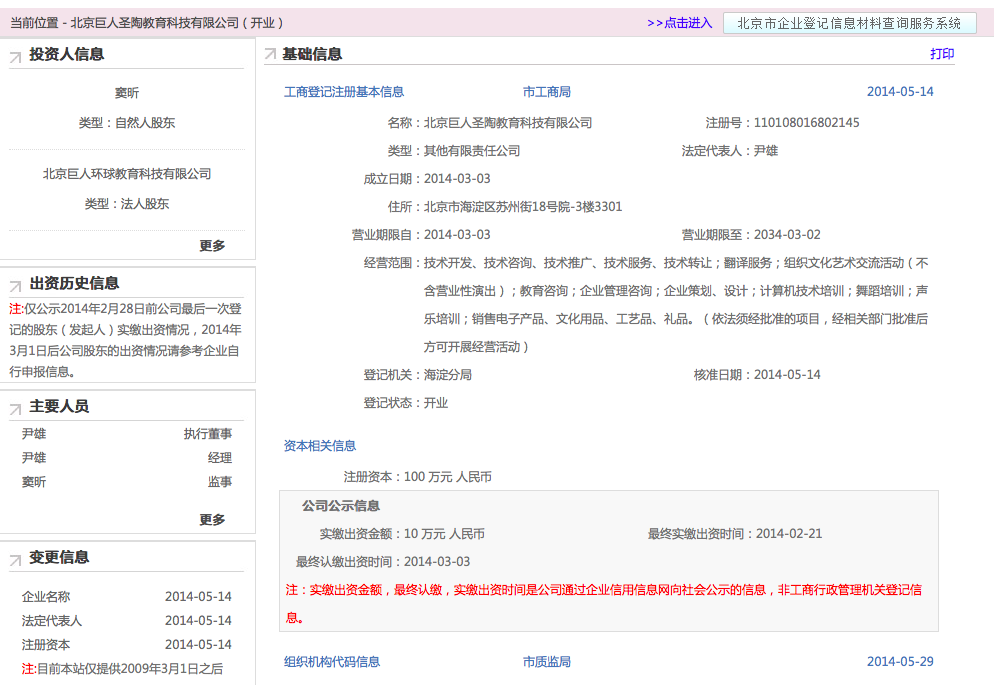Open 资本相关信息 section link

(x=320, y=446)
